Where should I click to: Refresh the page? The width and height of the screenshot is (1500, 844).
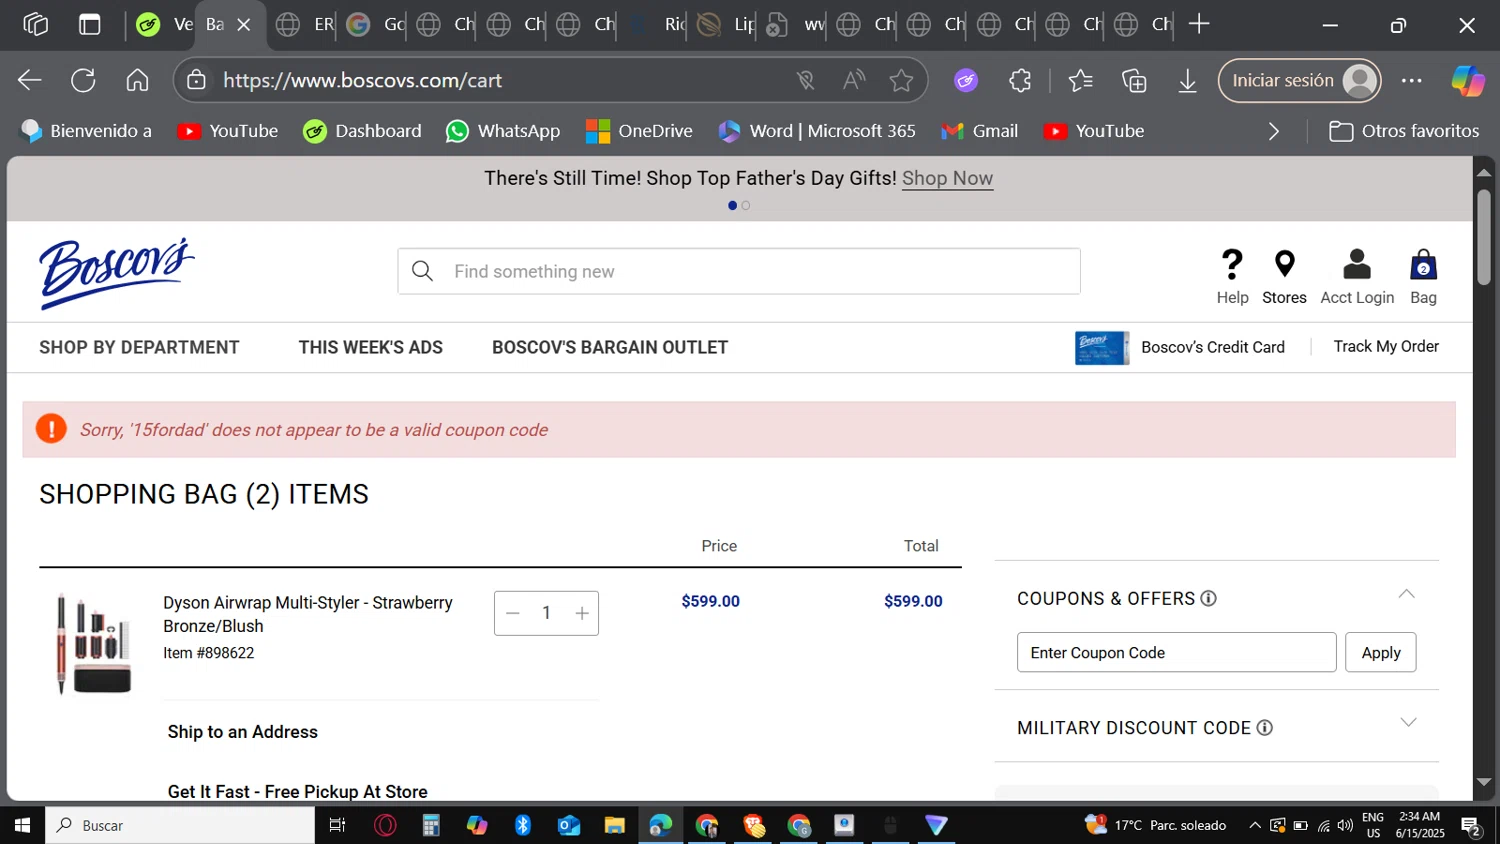(x=83, y=81)
